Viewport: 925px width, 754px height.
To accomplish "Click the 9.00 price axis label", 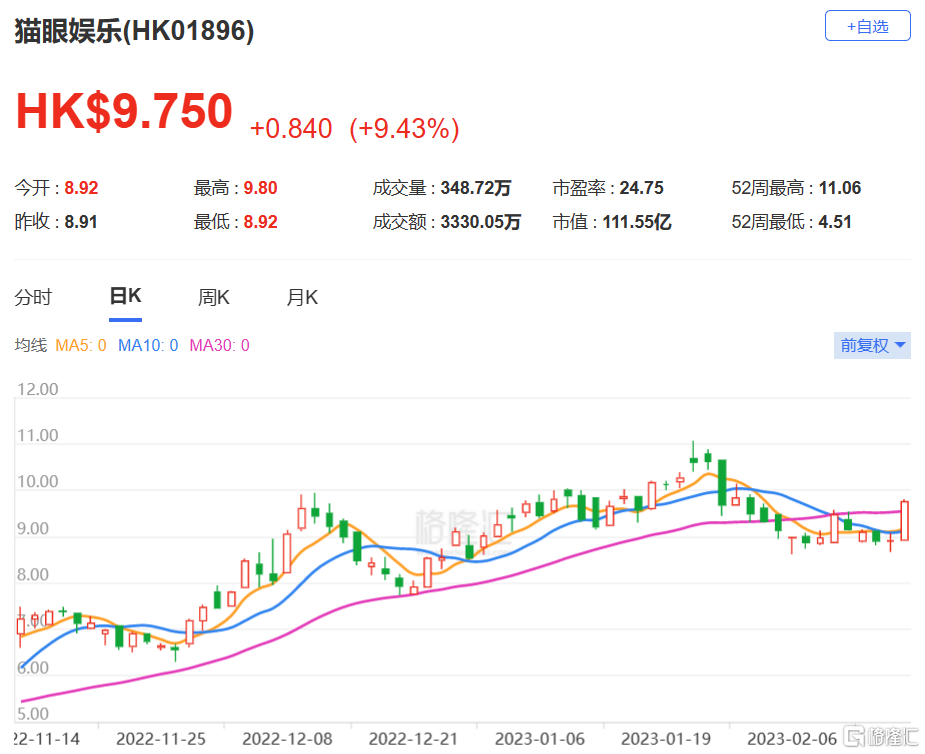I will click(32, 528).
